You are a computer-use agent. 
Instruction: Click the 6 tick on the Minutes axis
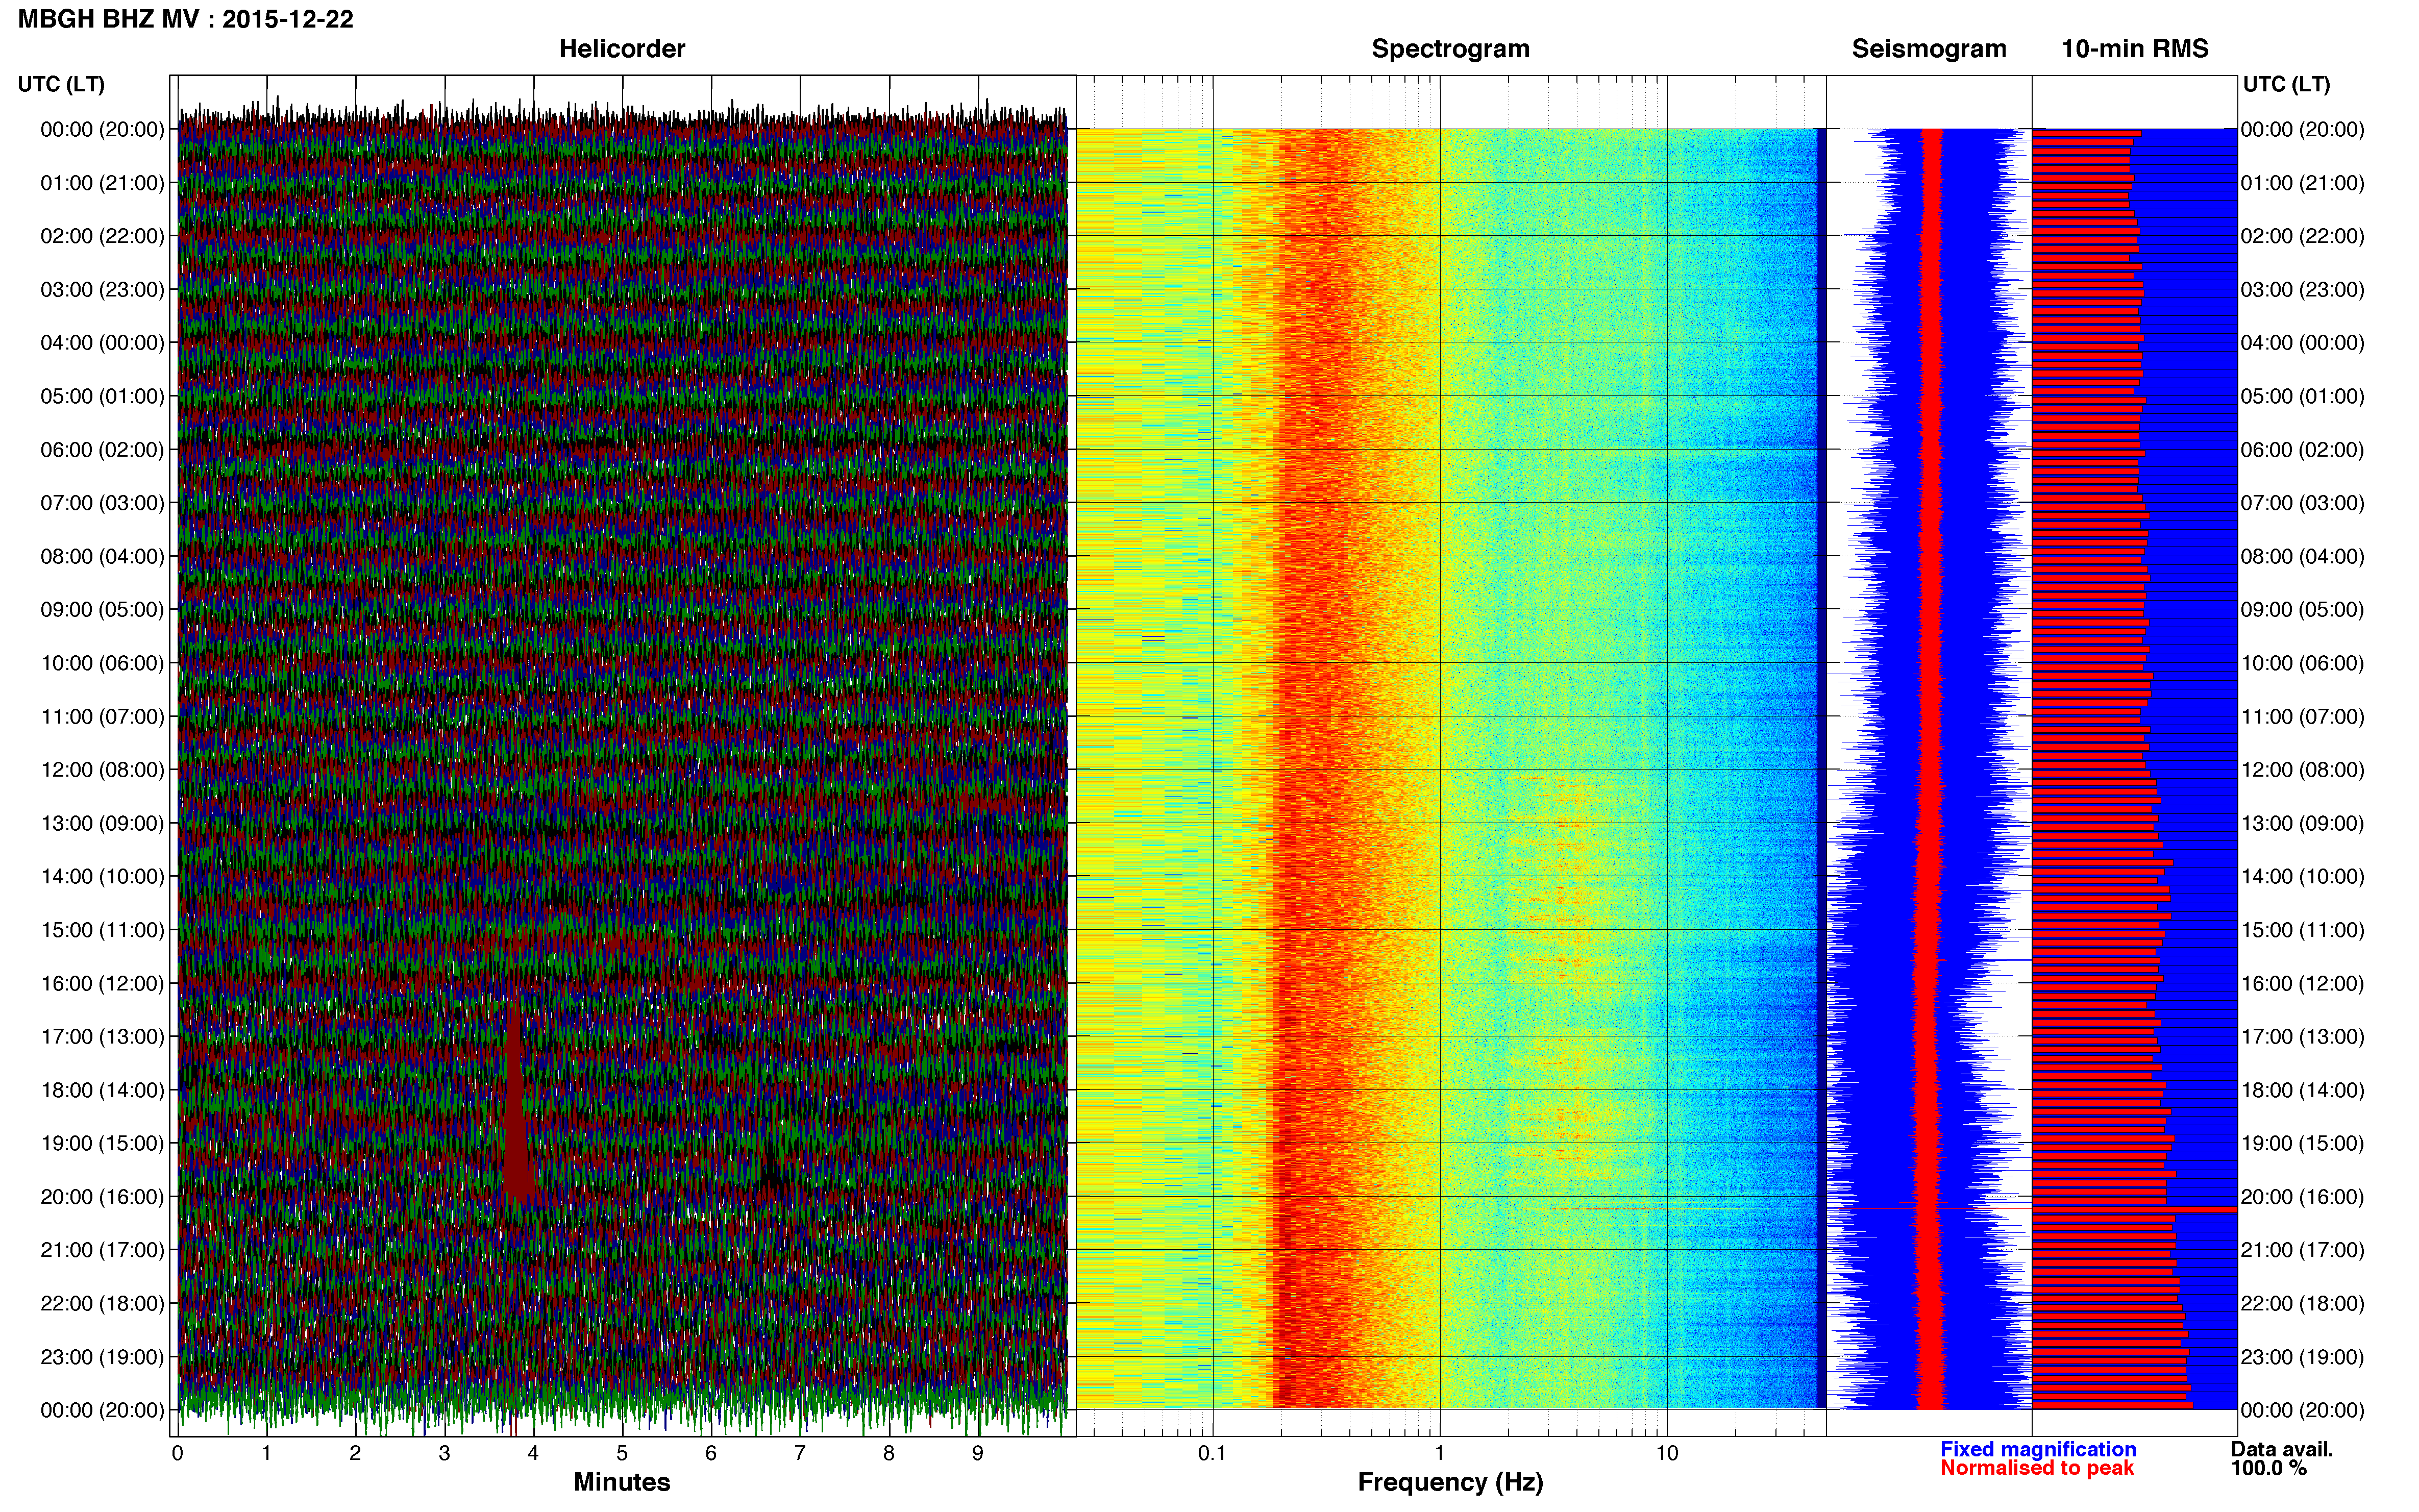pos(711,1453)
